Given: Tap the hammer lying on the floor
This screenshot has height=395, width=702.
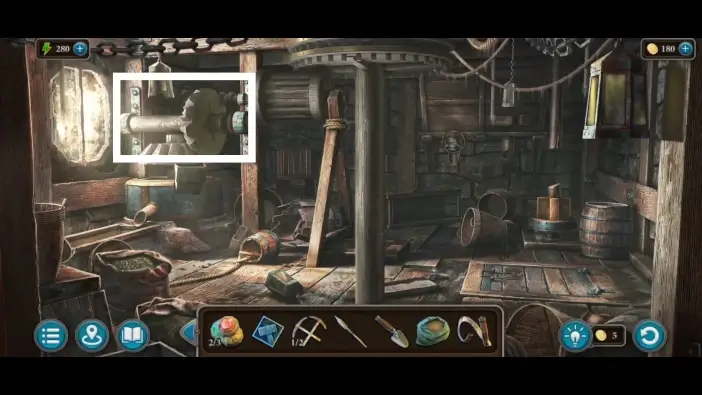Looking at the screenshot, I should point(283,283).
